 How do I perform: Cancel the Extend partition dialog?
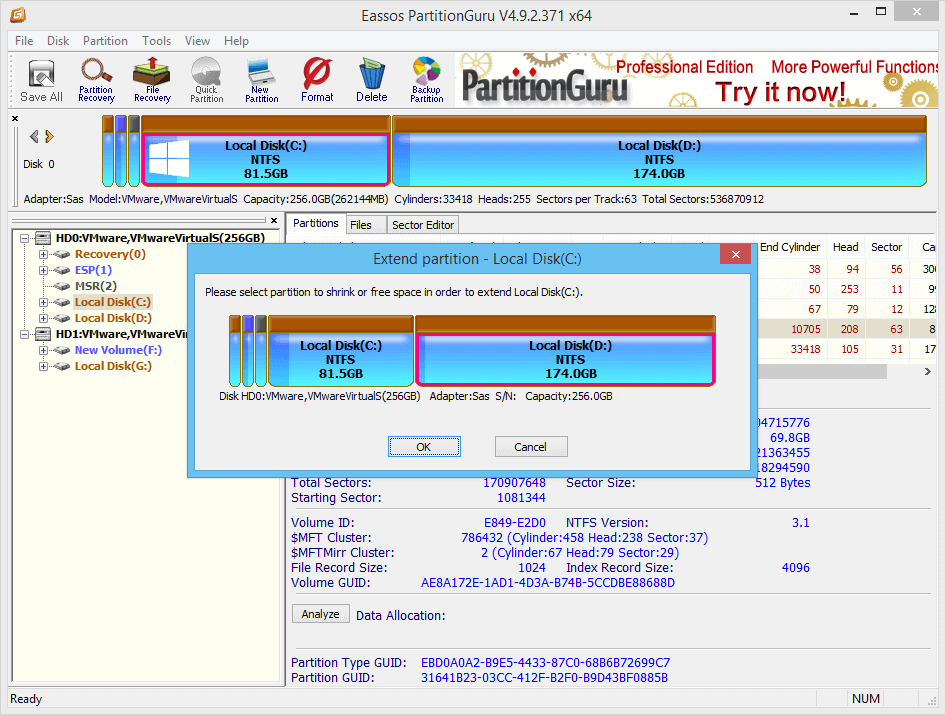[x=530, y=447]
